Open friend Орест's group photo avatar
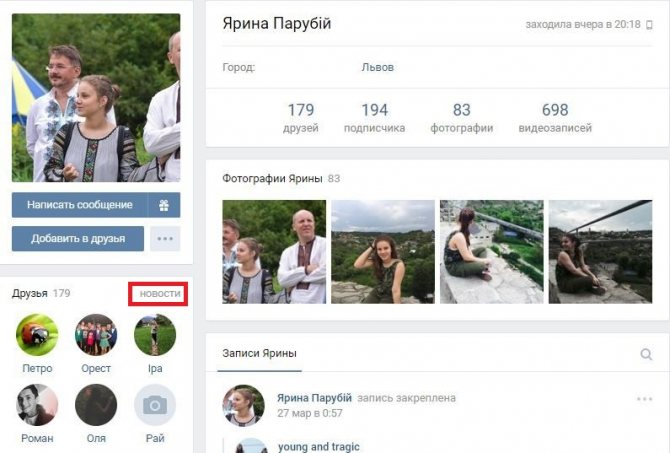 (x=96, y=335)
